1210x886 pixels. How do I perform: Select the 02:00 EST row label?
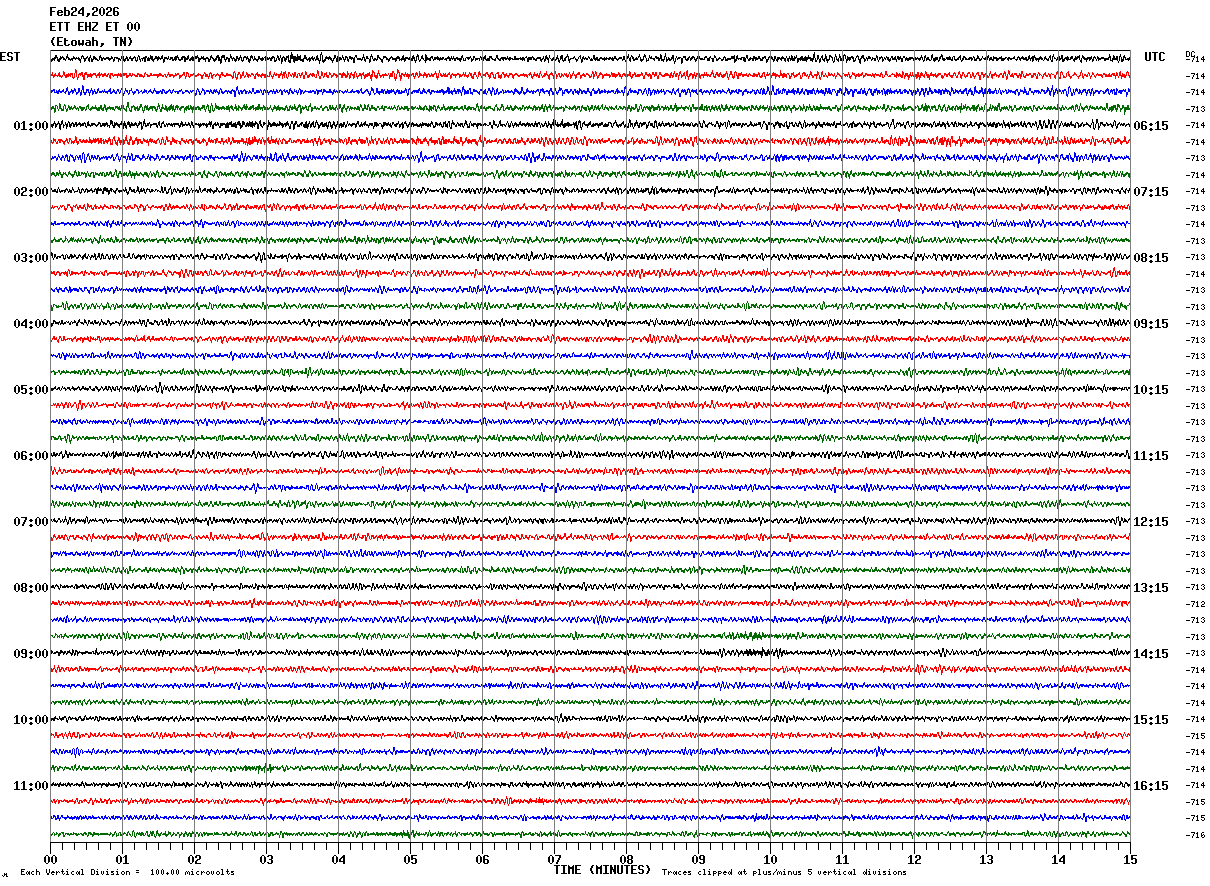click(x=31, y=192)
